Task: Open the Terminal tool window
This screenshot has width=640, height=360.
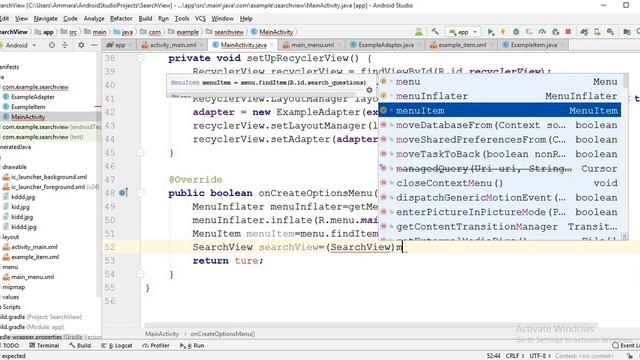Action: coord(44,346)
